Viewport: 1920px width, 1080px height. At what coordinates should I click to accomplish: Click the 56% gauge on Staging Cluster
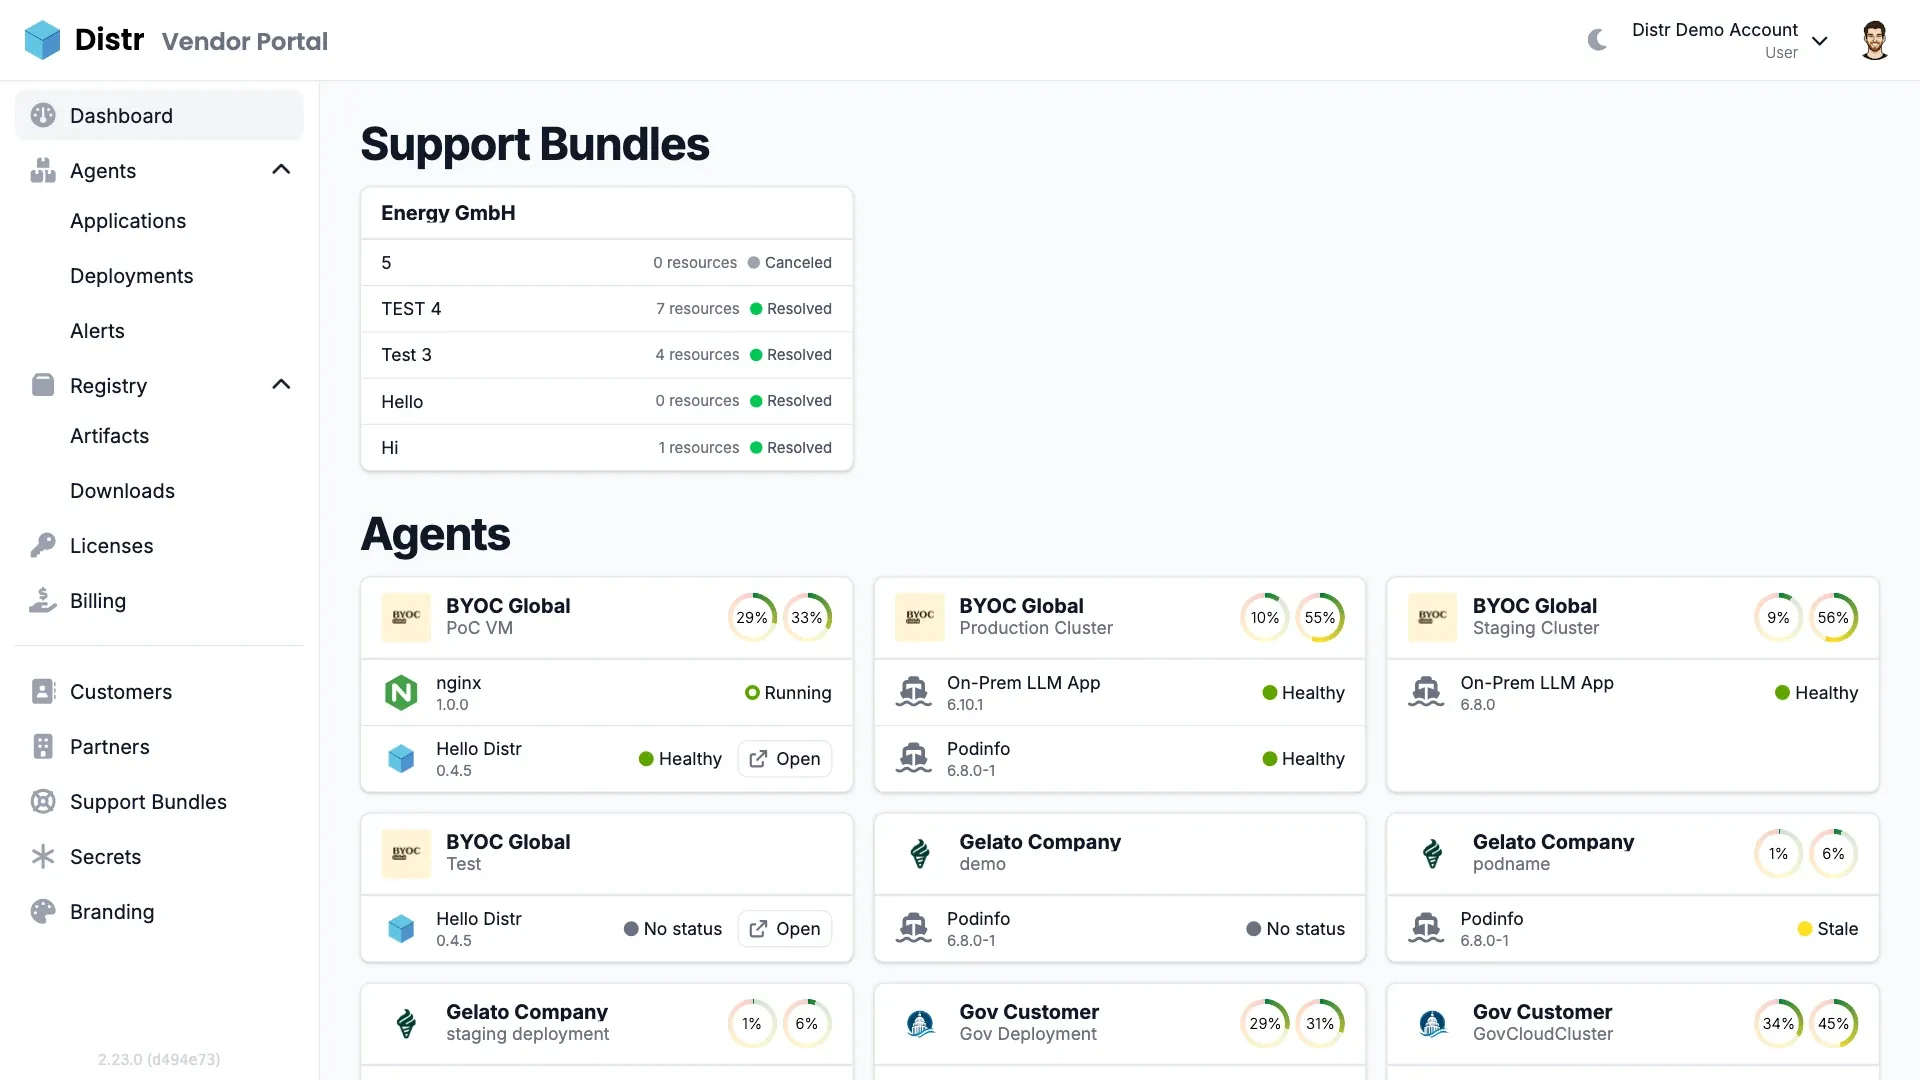click(1833, 617)
